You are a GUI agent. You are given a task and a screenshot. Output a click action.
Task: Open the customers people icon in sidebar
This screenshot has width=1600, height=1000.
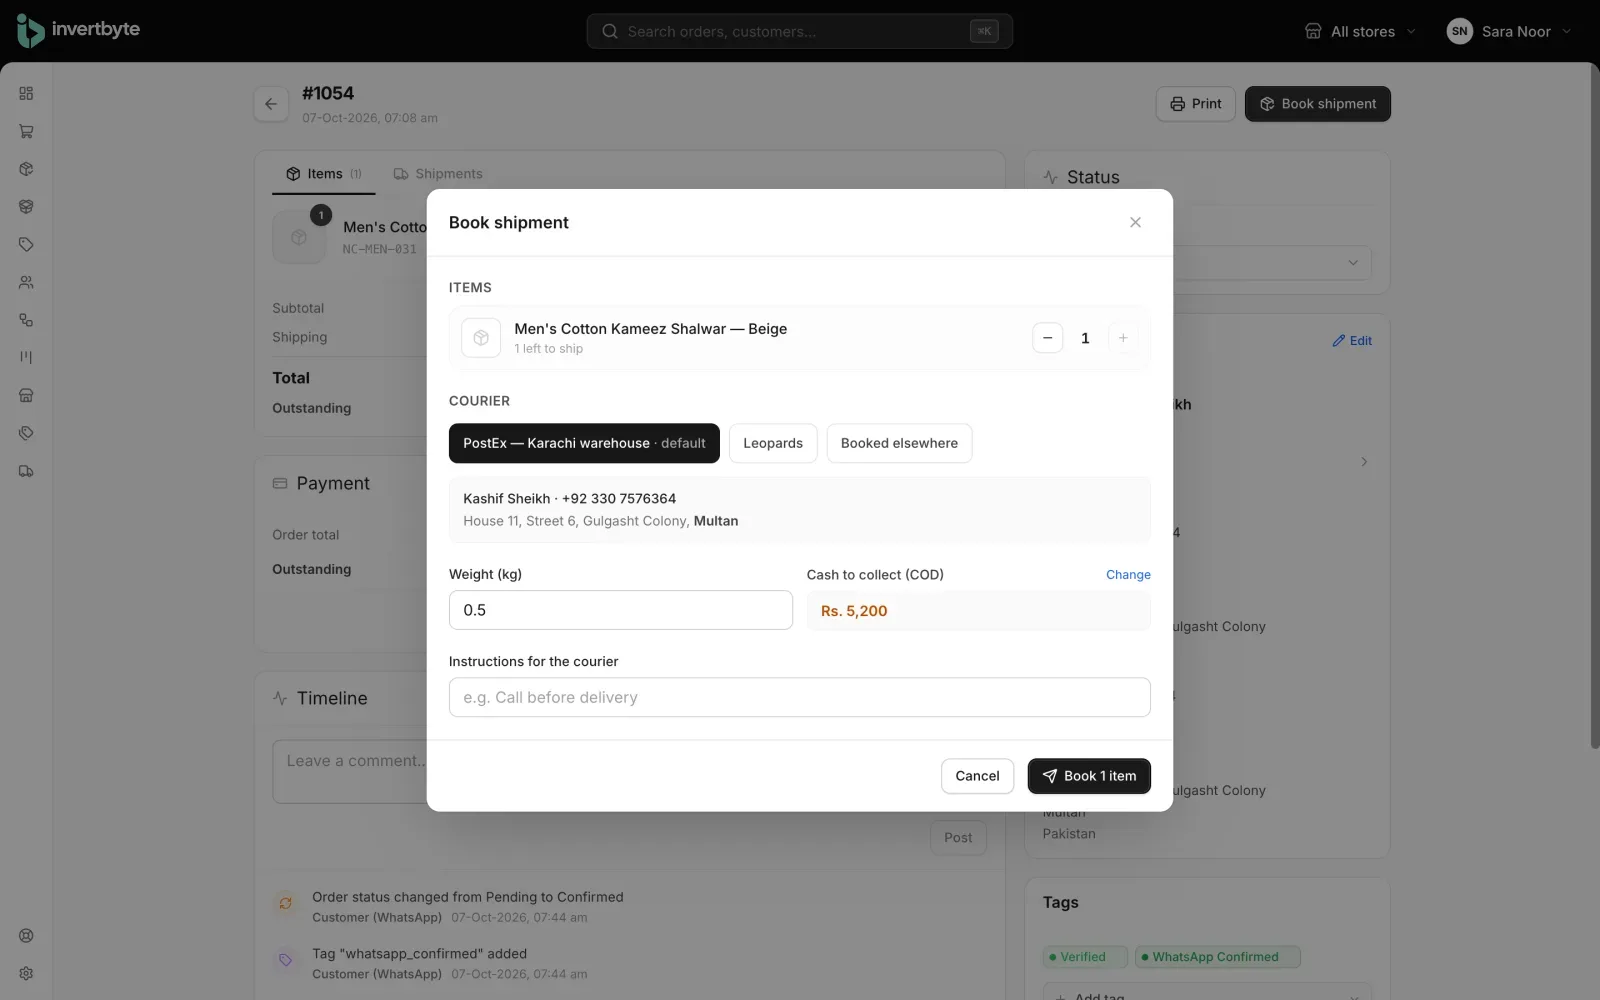coord(26,282)
